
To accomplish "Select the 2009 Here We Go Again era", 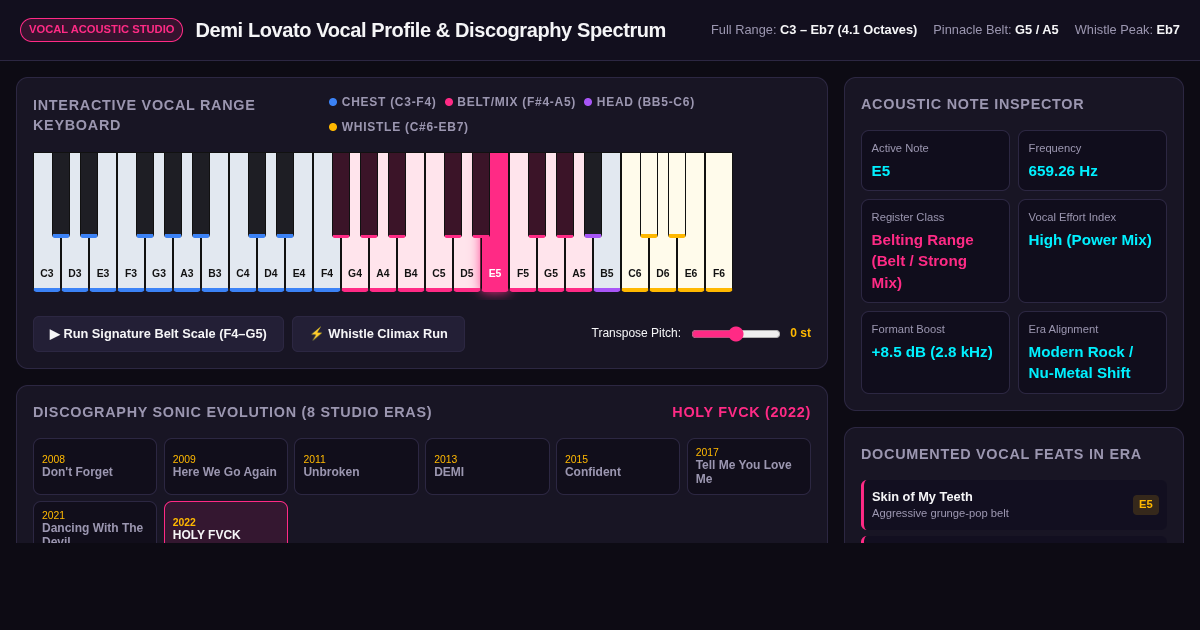I will click(226, 466).
